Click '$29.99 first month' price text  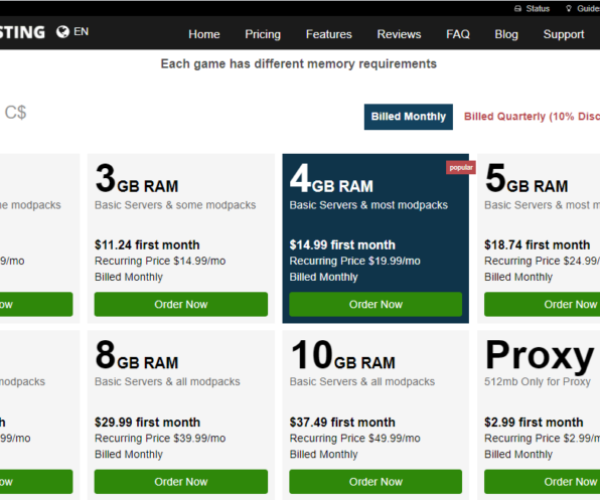(147, 422)
